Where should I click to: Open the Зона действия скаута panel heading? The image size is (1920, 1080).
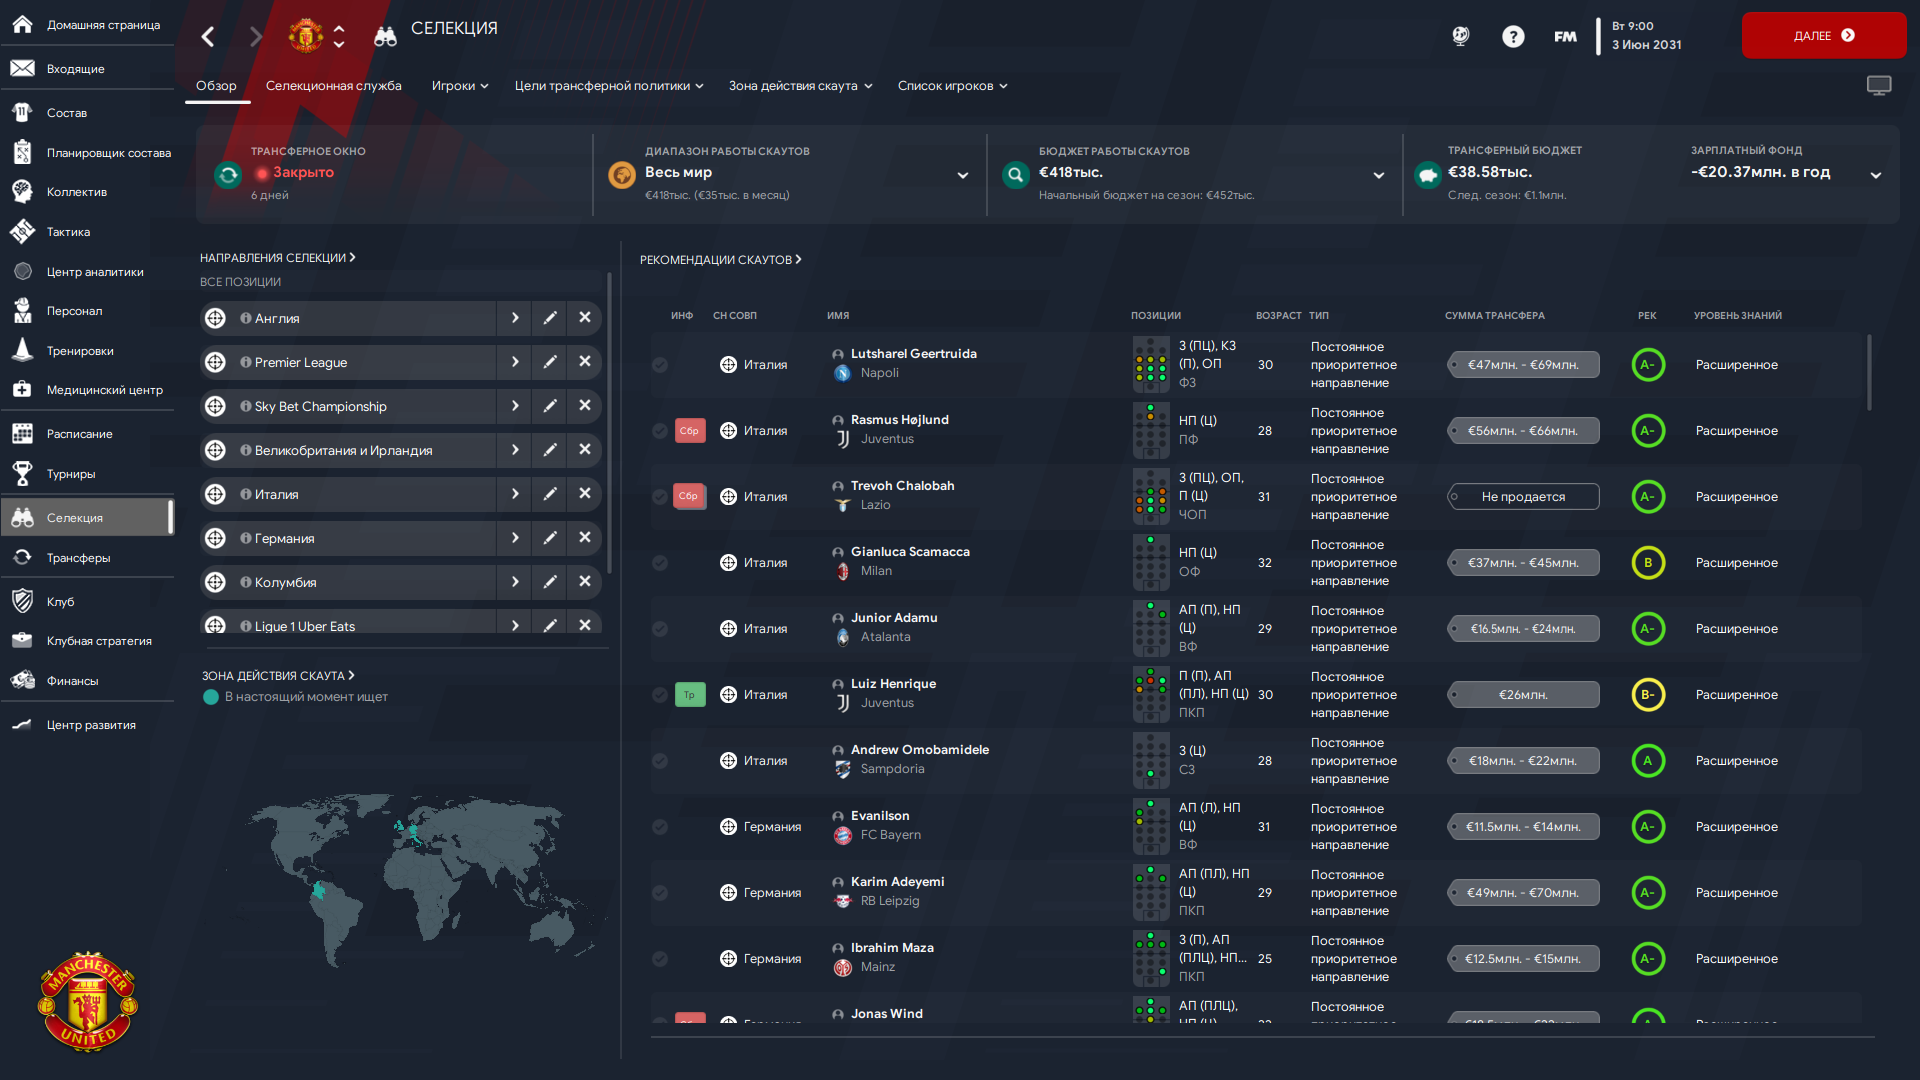coord(278,676)
